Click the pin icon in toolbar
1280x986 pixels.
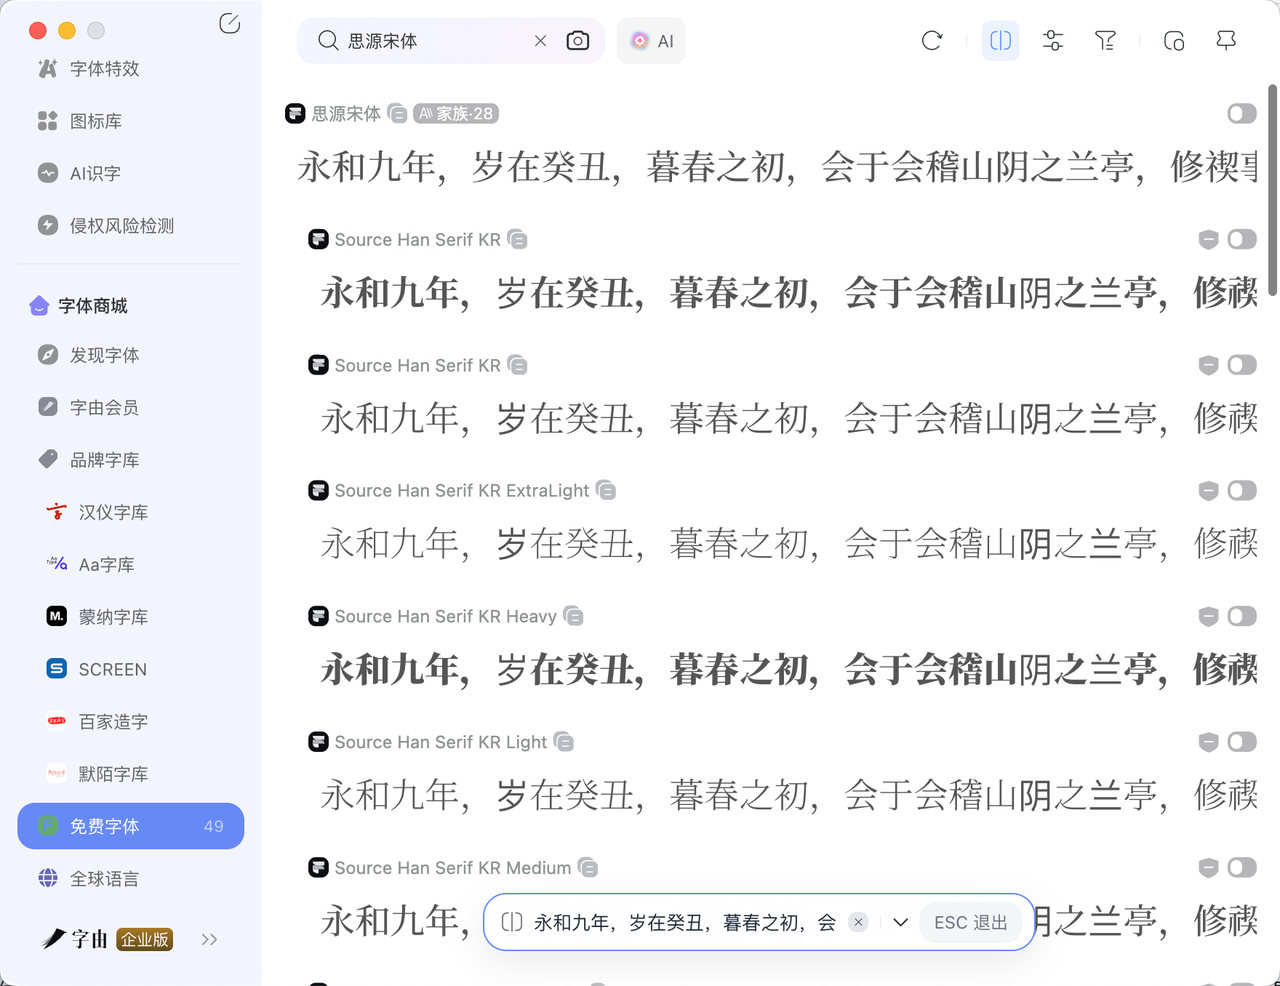(x=1226, y=41)
